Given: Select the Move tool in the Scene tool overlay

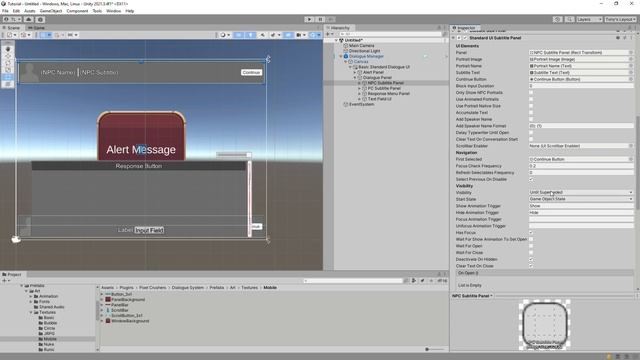Looking at the screenshot, I should 8,56.
